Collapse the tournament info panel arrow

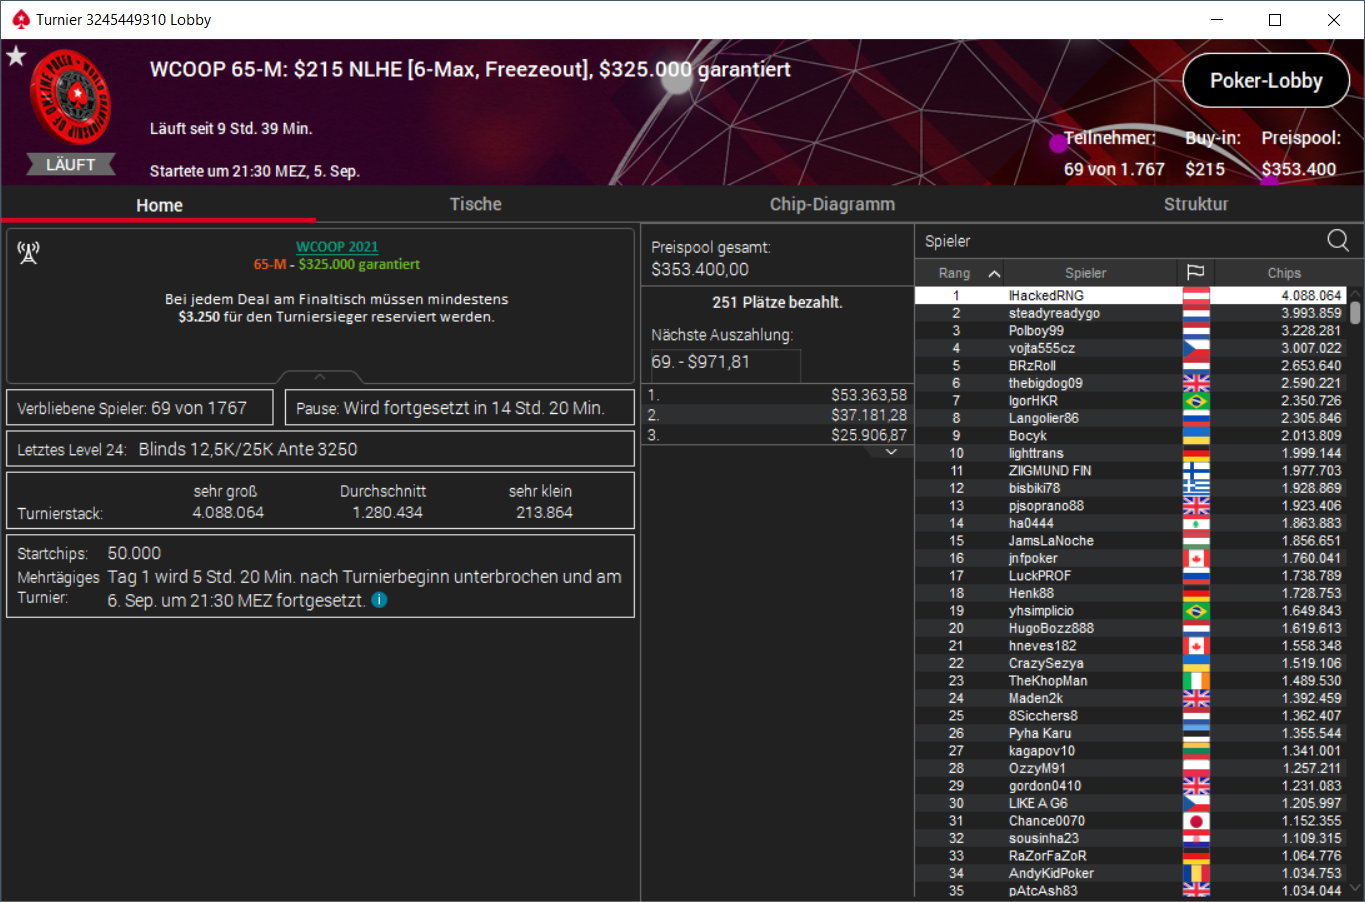[320, 377]
